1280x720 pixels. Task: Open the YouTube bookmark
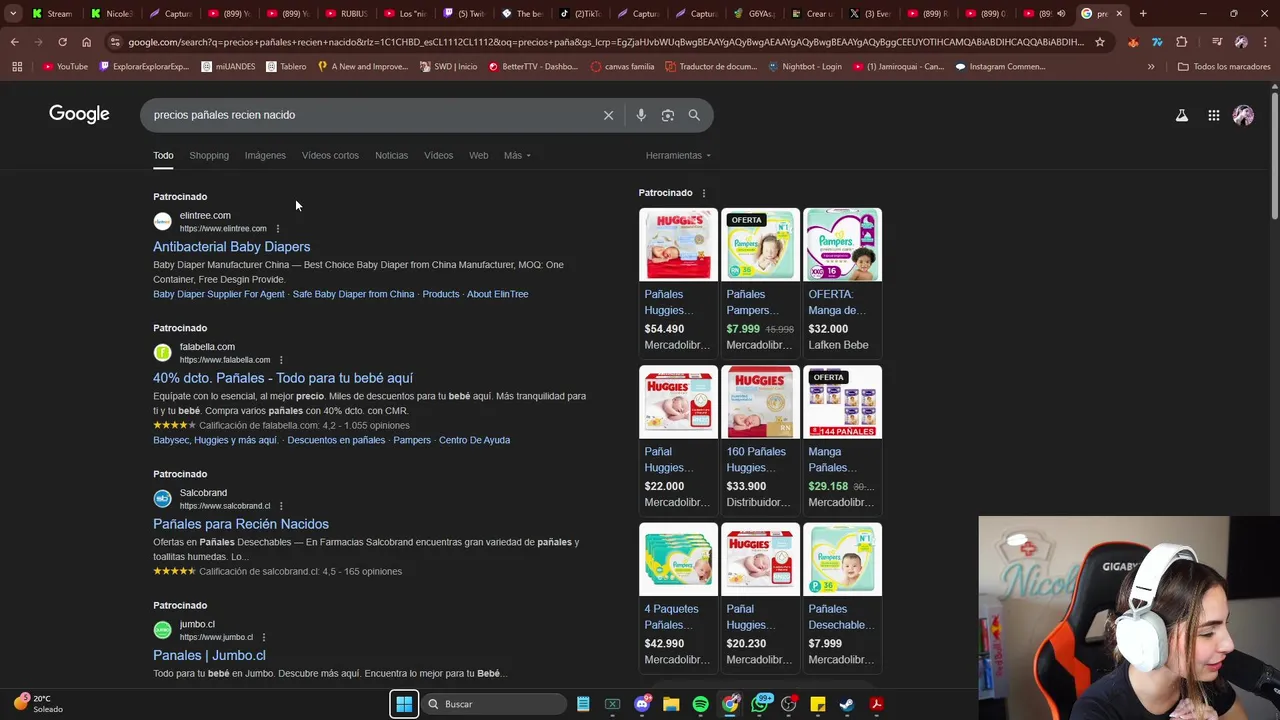[x=65, y=67]
